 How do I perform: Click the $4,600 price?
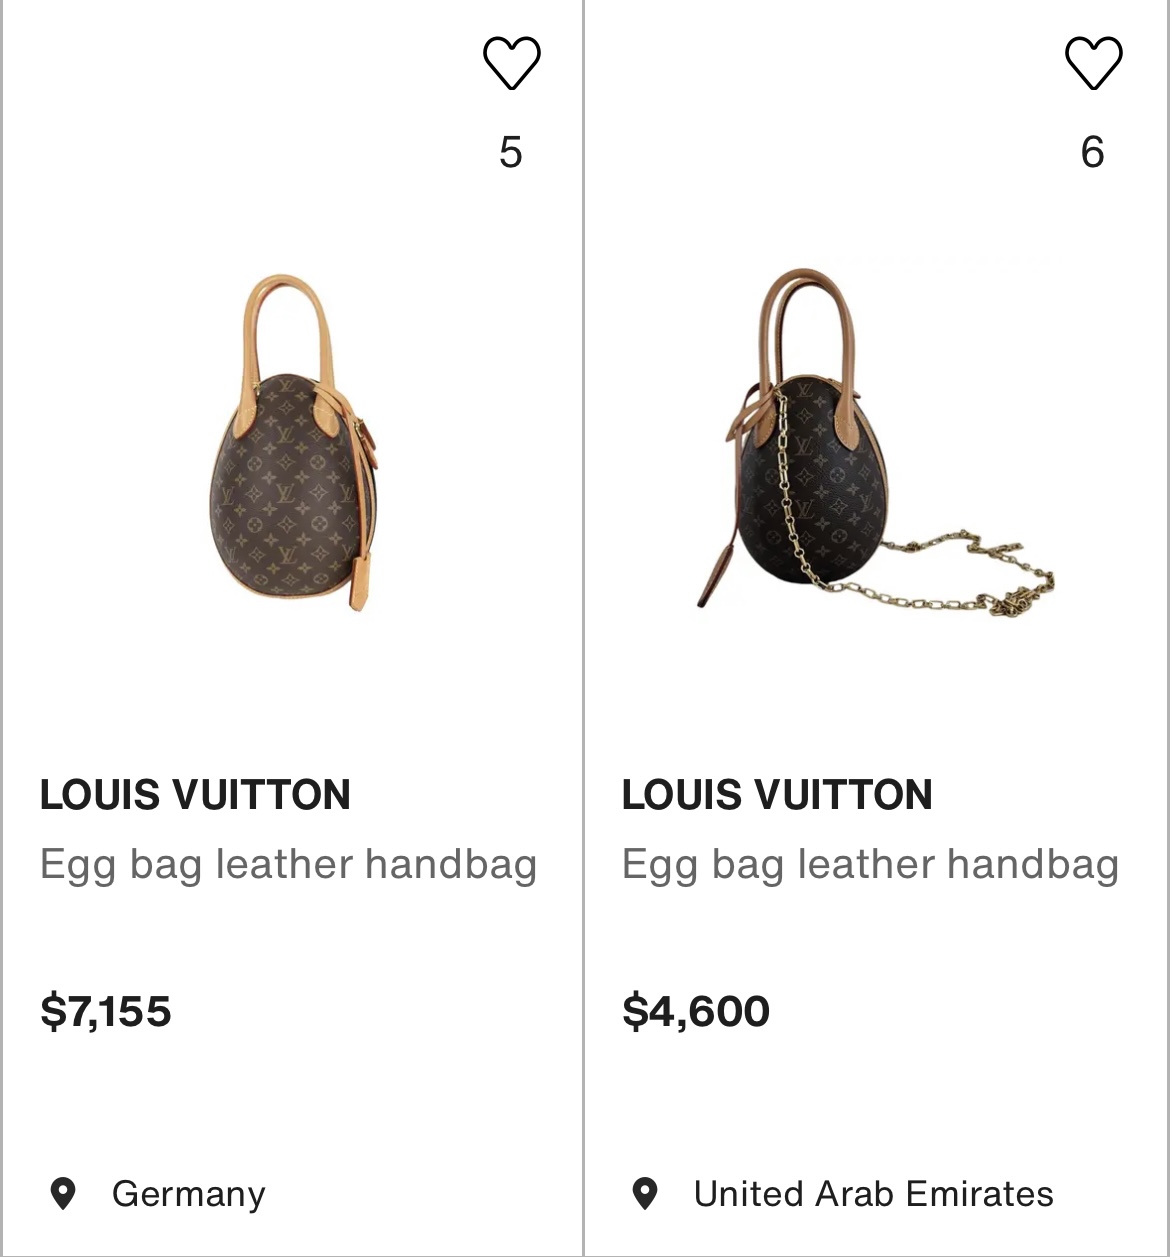point(696,1011)
